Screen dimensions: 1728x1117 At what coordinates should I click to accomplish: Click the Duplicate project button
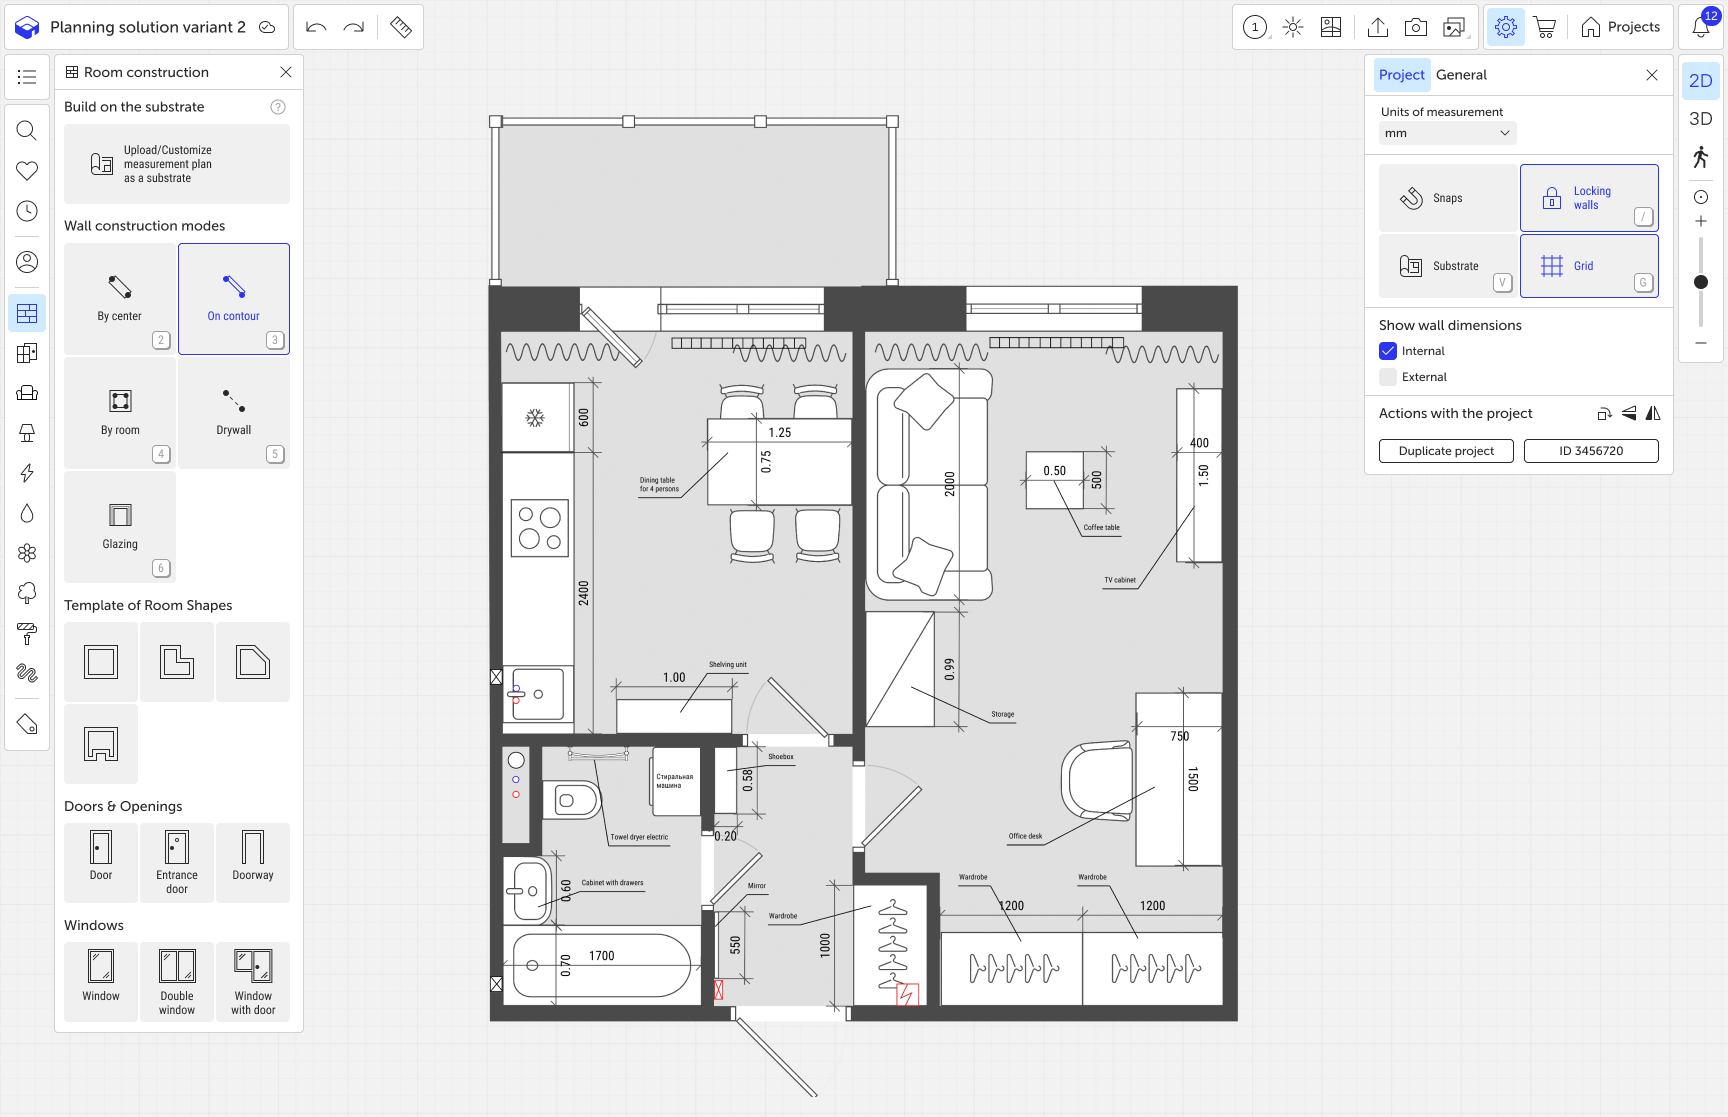click(1446, 451)
